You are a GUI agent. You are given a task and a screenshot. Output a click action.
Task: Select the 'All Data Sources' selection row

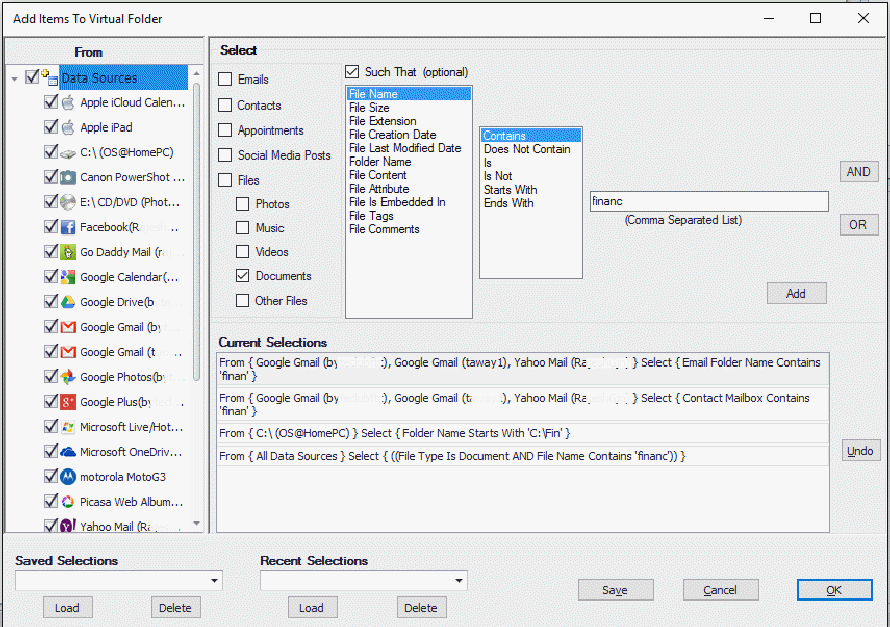click(x=522, y=456)
